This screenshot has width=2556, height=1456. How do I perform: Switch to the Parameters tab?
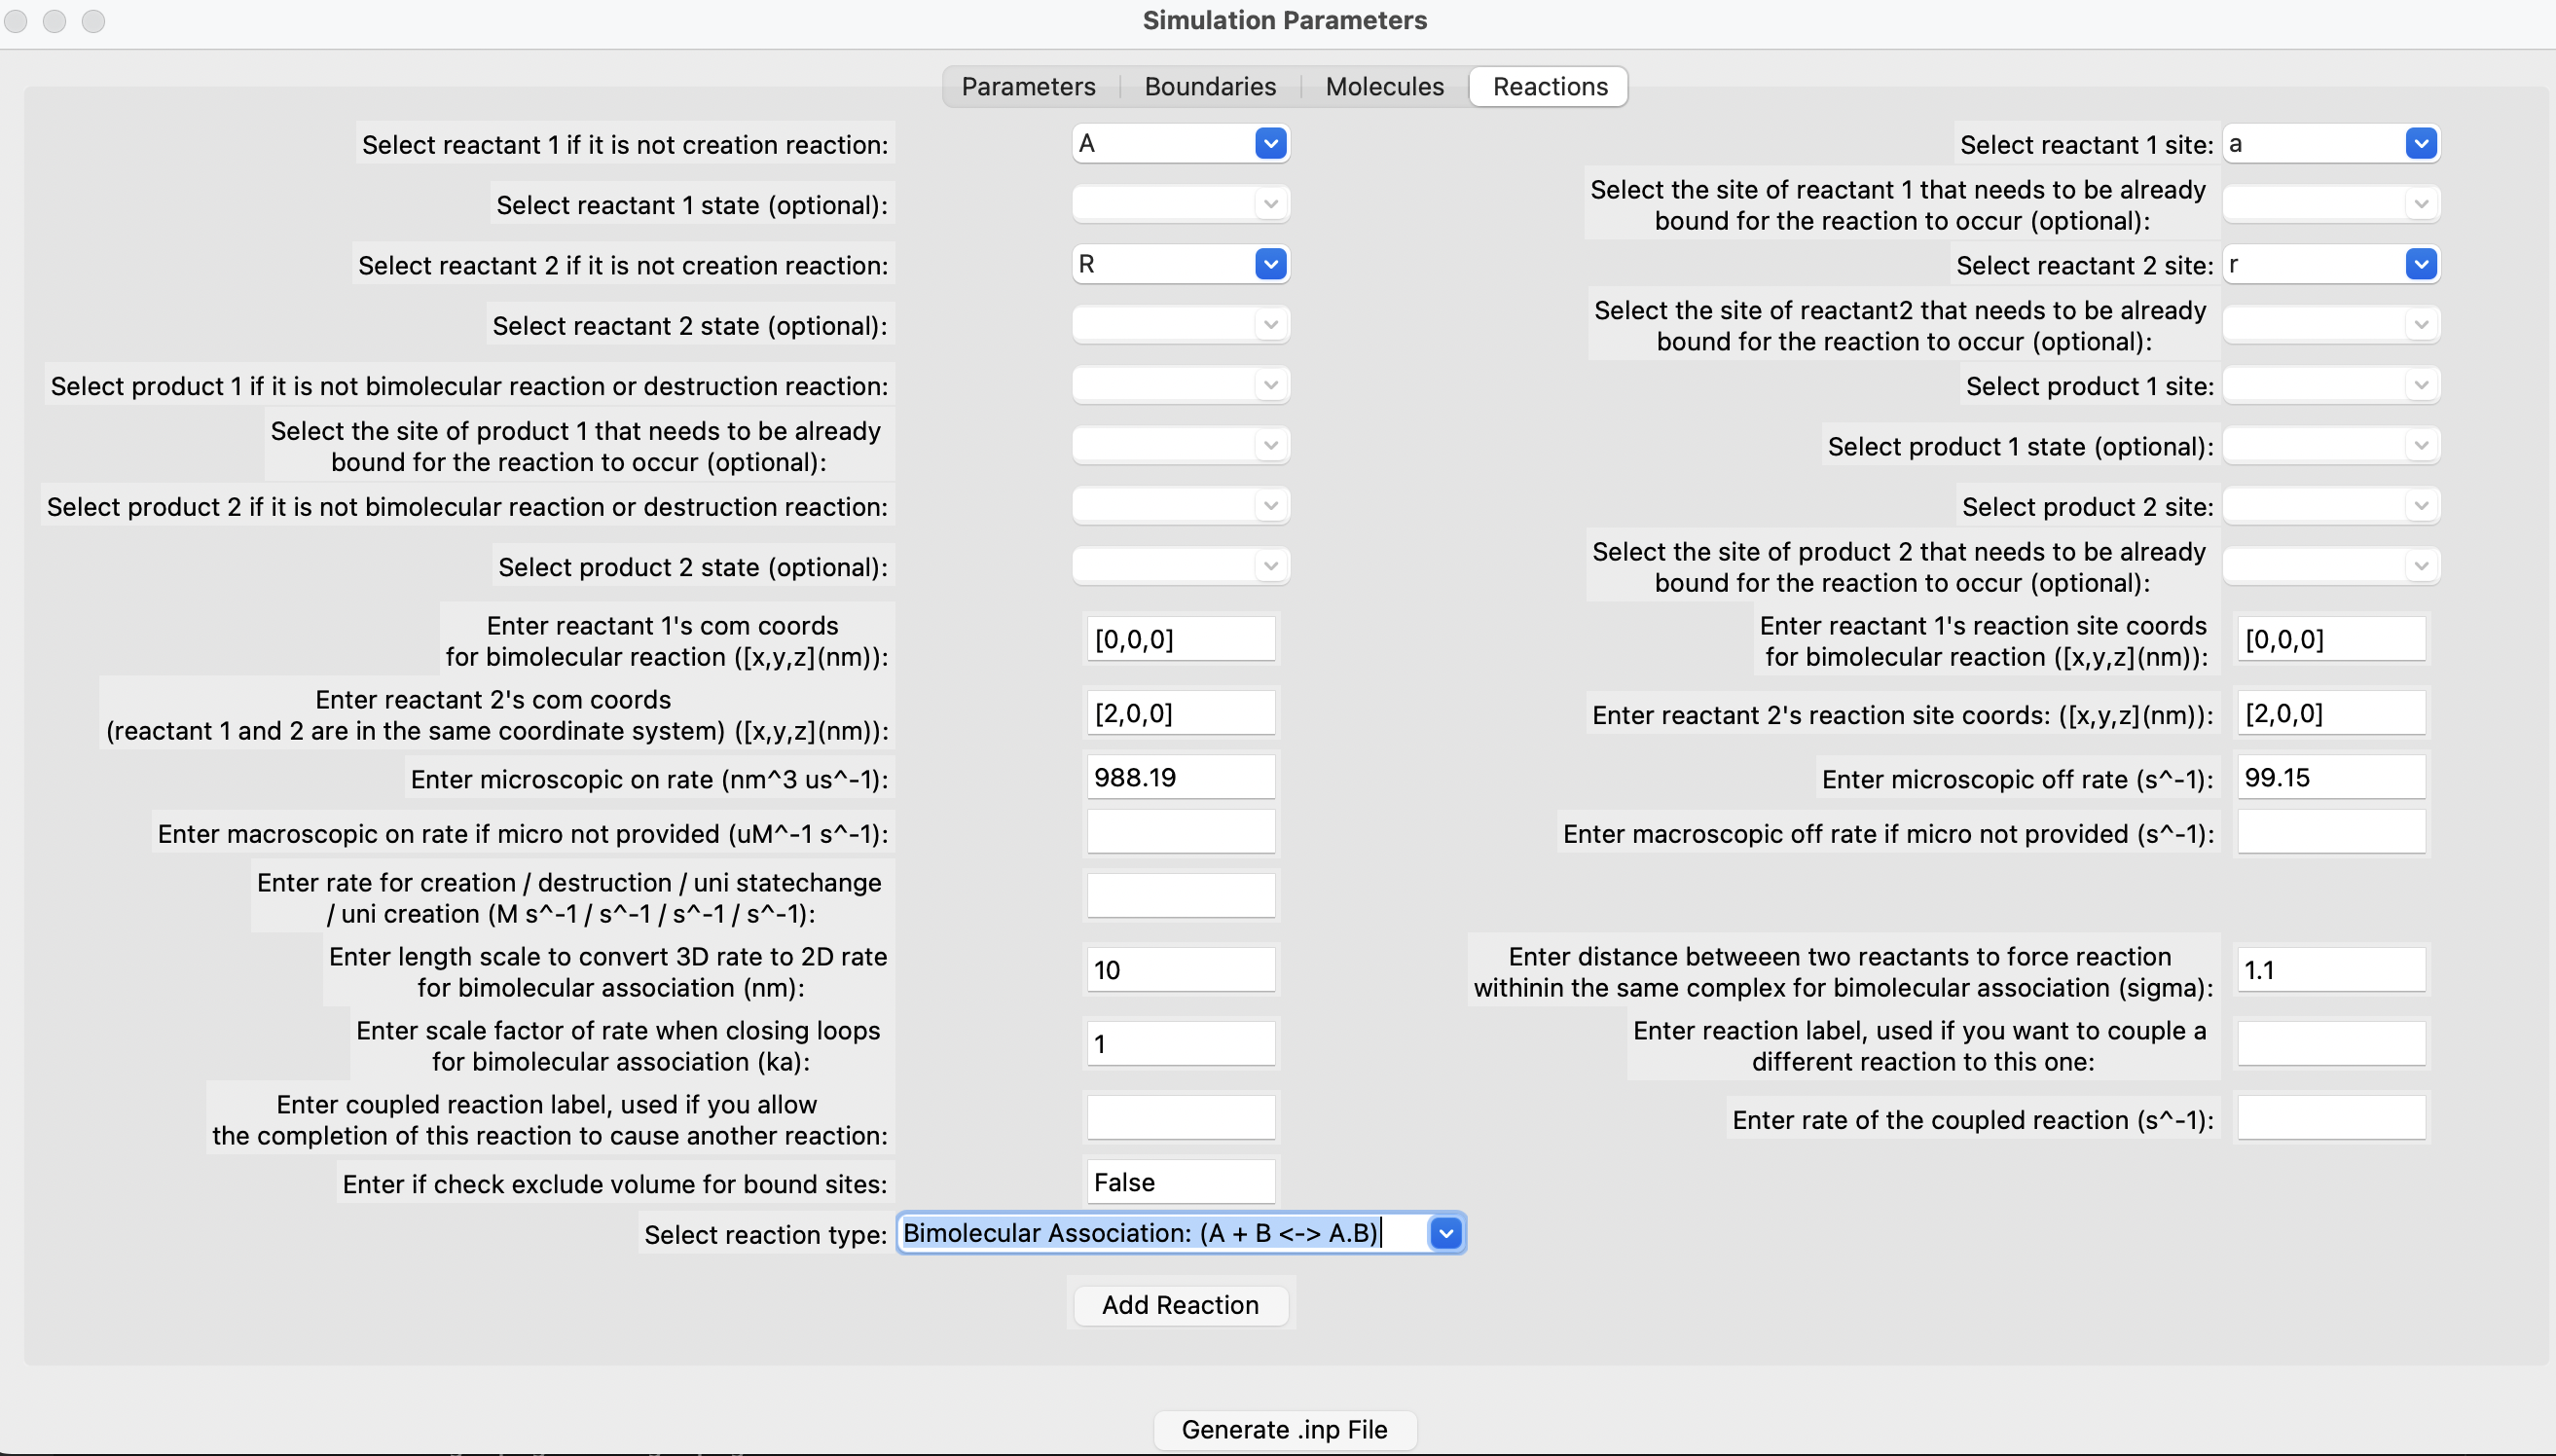pos(1028,86)
